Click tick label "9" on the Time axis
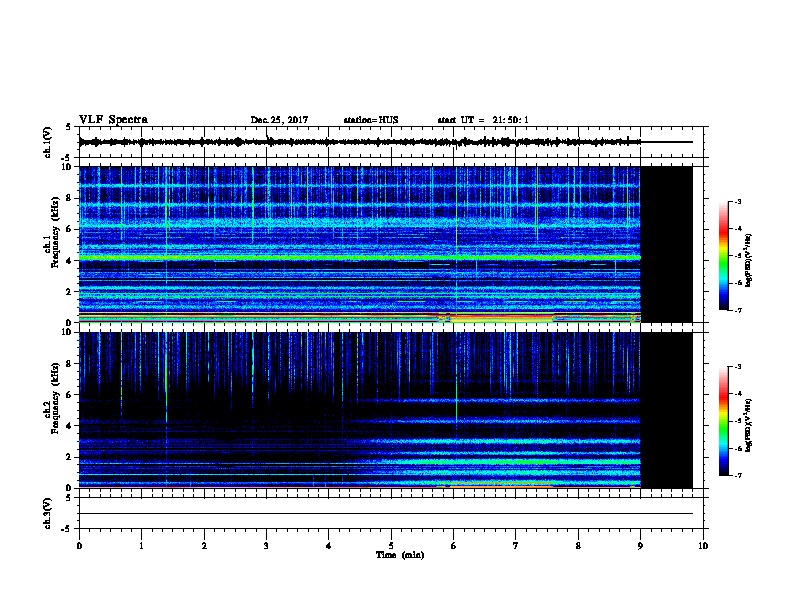 640,545
